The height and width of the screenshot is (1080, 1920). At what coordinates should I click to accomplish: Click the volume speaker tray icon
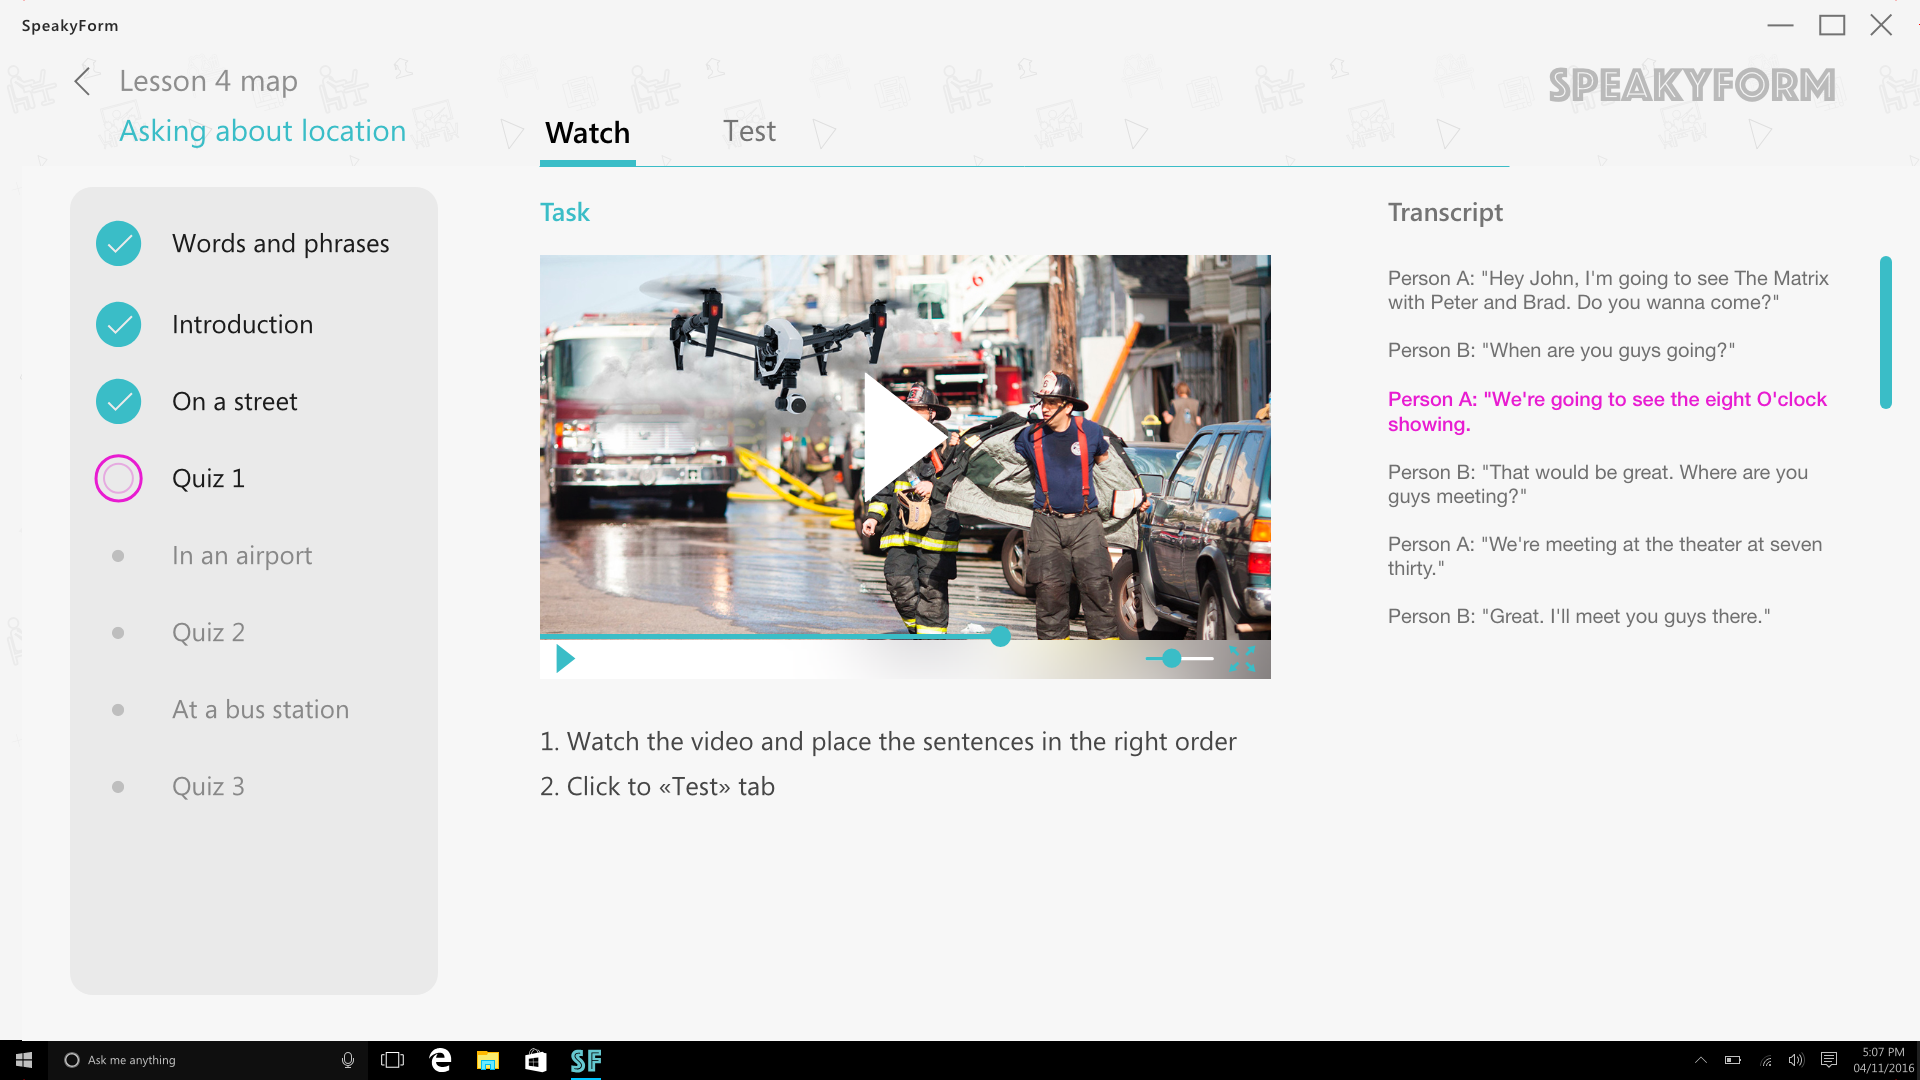pos(1796,1060)
